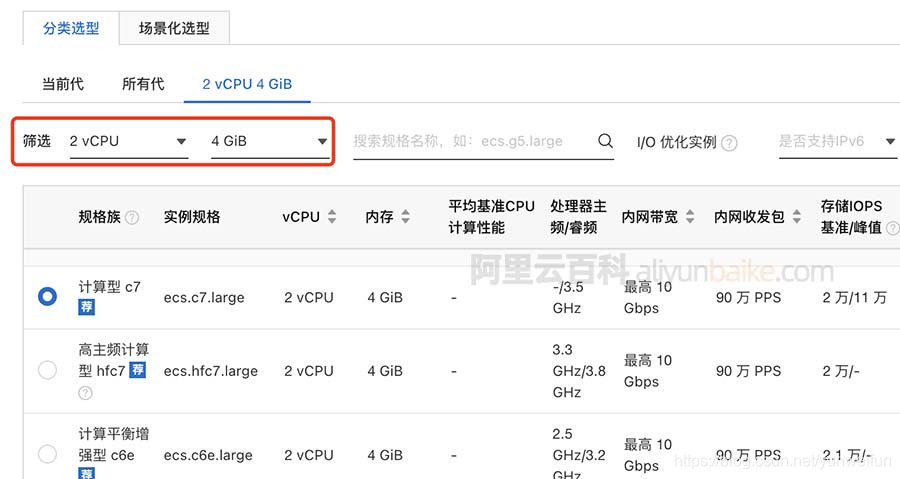This screenshot has height=479, width=900.
Task: Click ecs.hfc7.large instance name
Action: coord(211,371)
